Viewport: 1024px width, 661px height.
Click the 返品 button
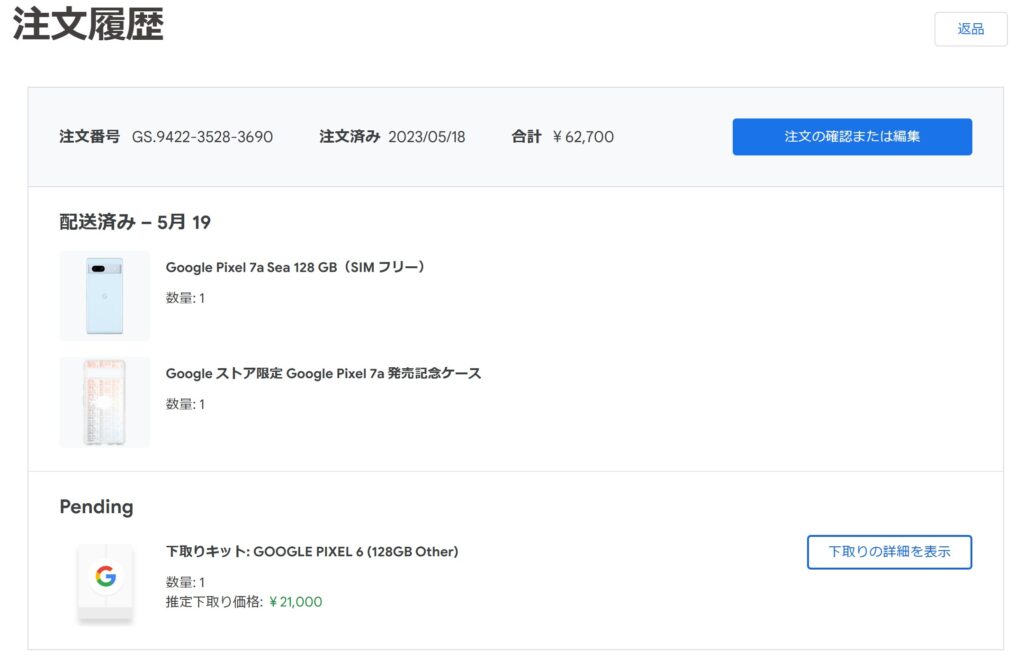click(970, 29)
